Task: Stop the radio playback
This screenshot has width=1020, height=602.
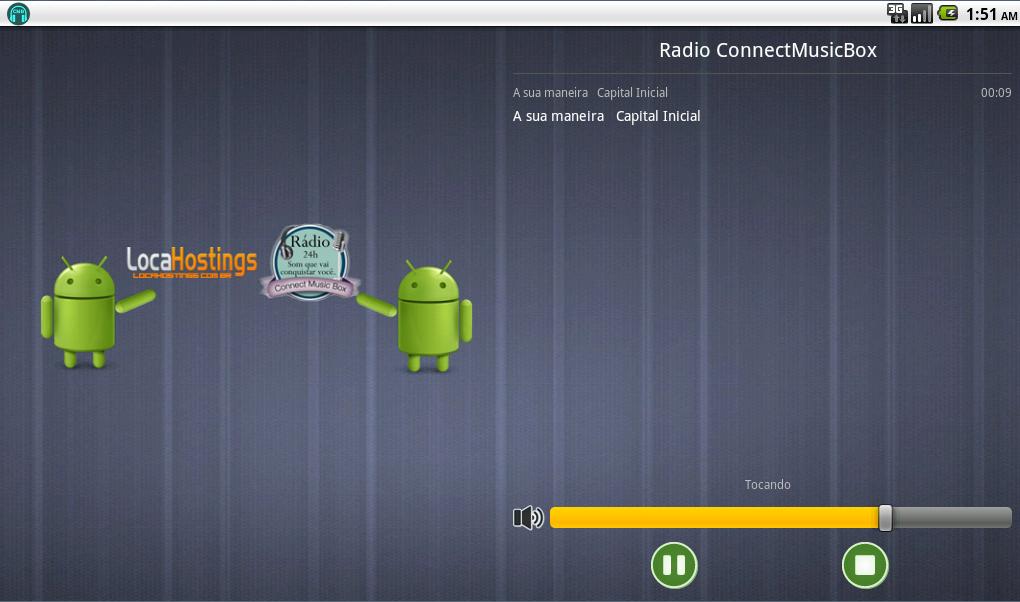Action: click(x=865, y=565)
